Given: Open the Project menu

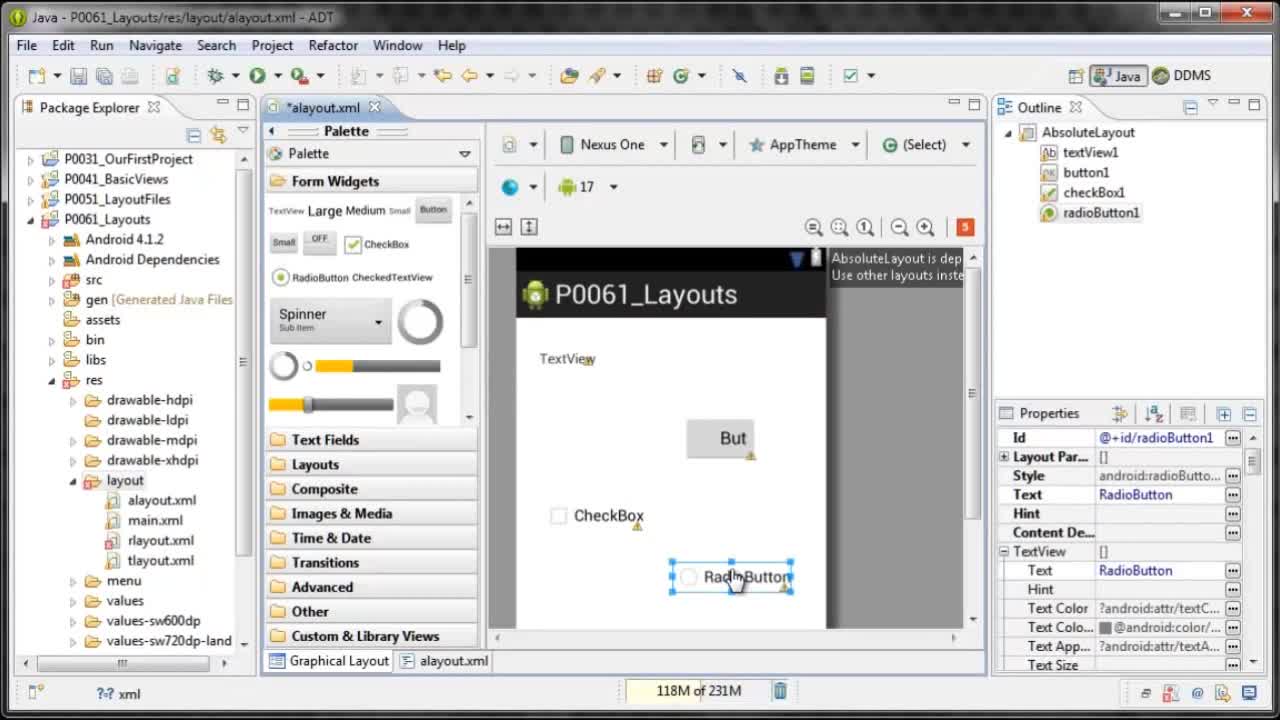Looking at the screenshot, I should point(272,45).
